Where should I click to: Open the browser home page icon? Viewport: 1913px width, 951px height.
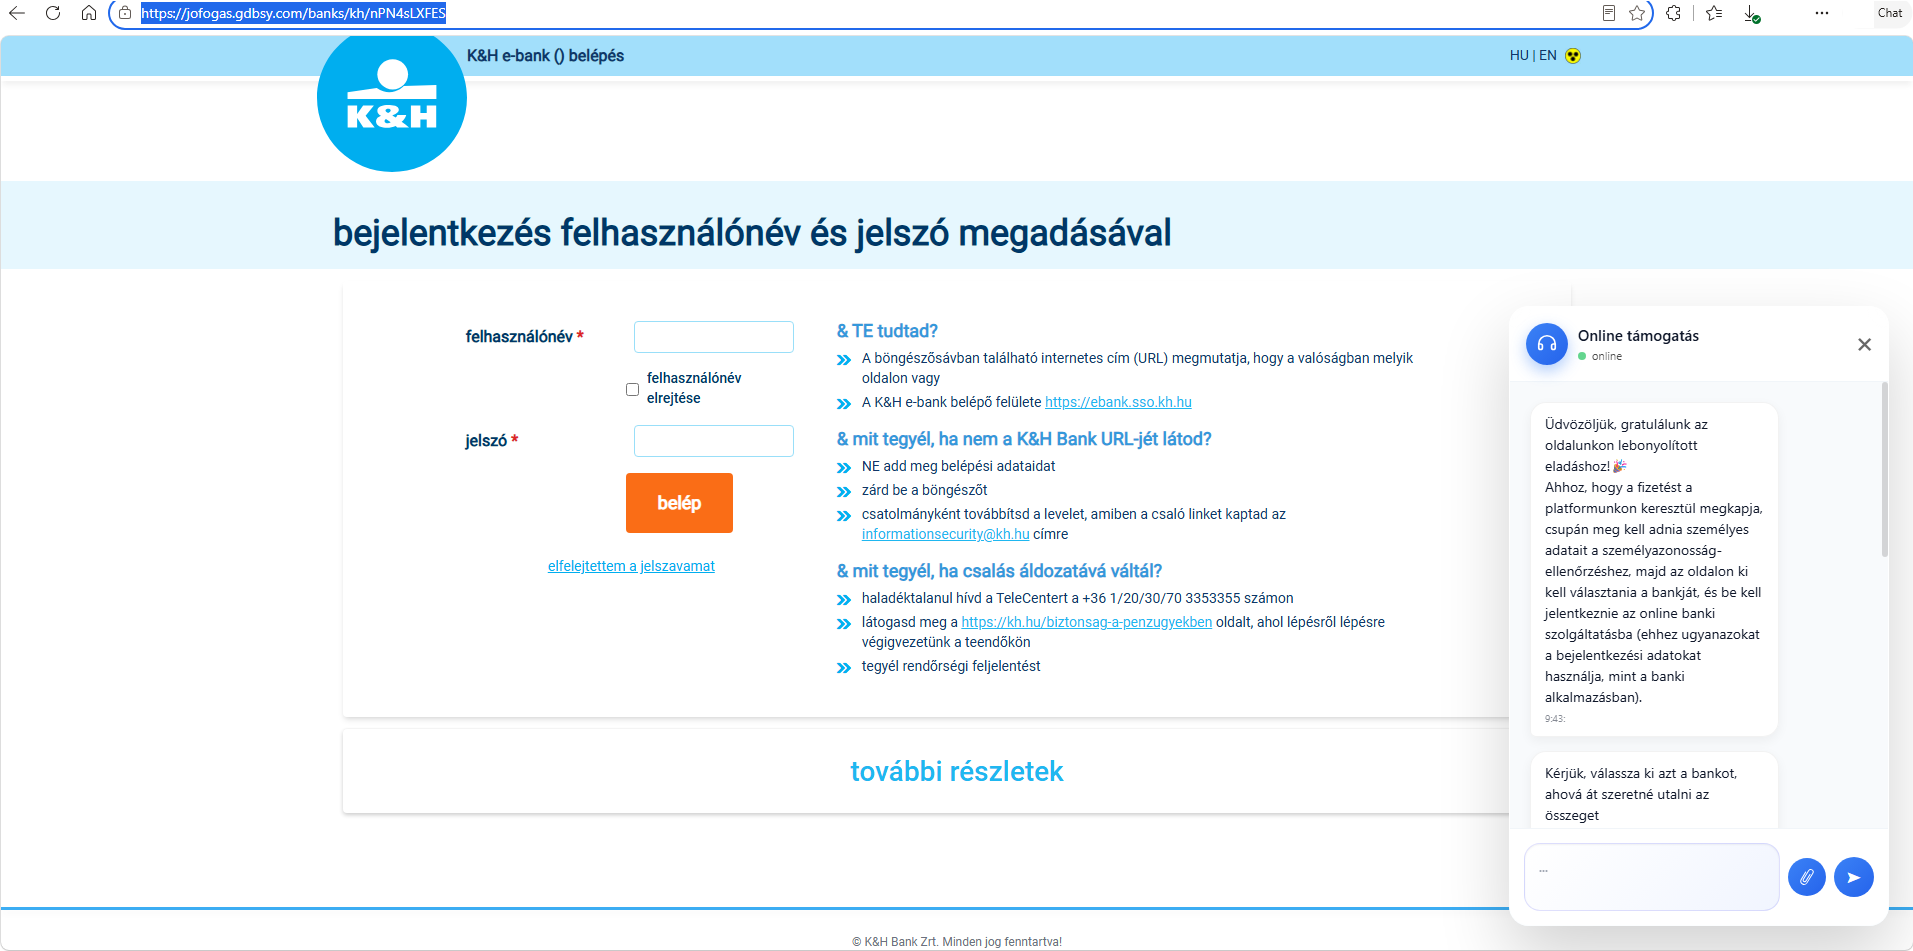point(89,13)
